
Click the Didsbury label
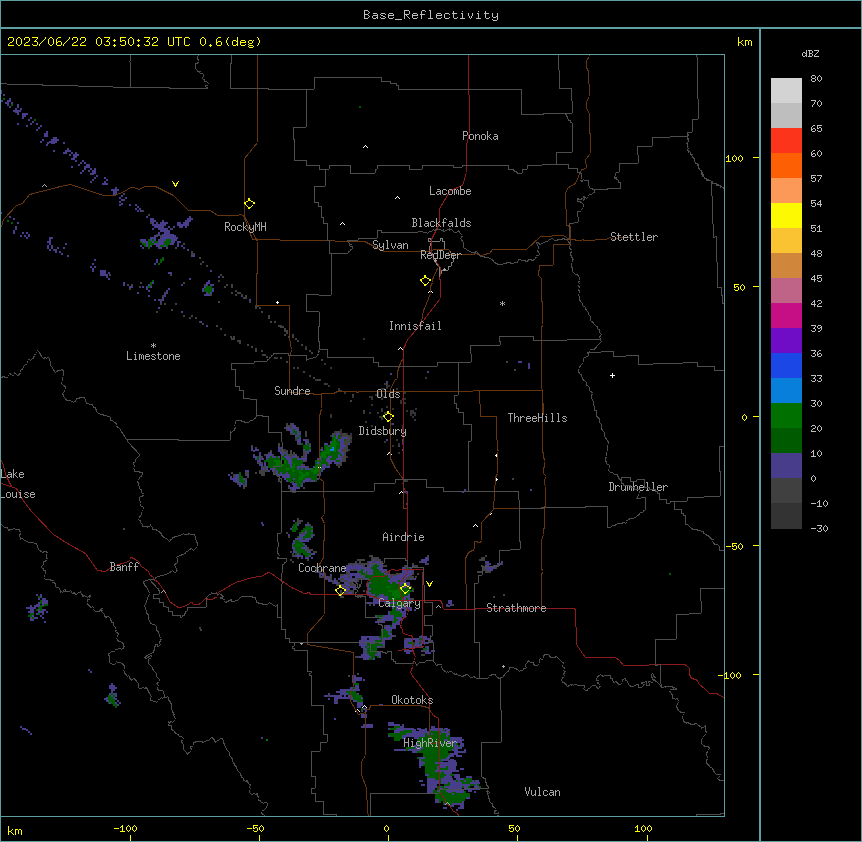(x=383, y=431)
